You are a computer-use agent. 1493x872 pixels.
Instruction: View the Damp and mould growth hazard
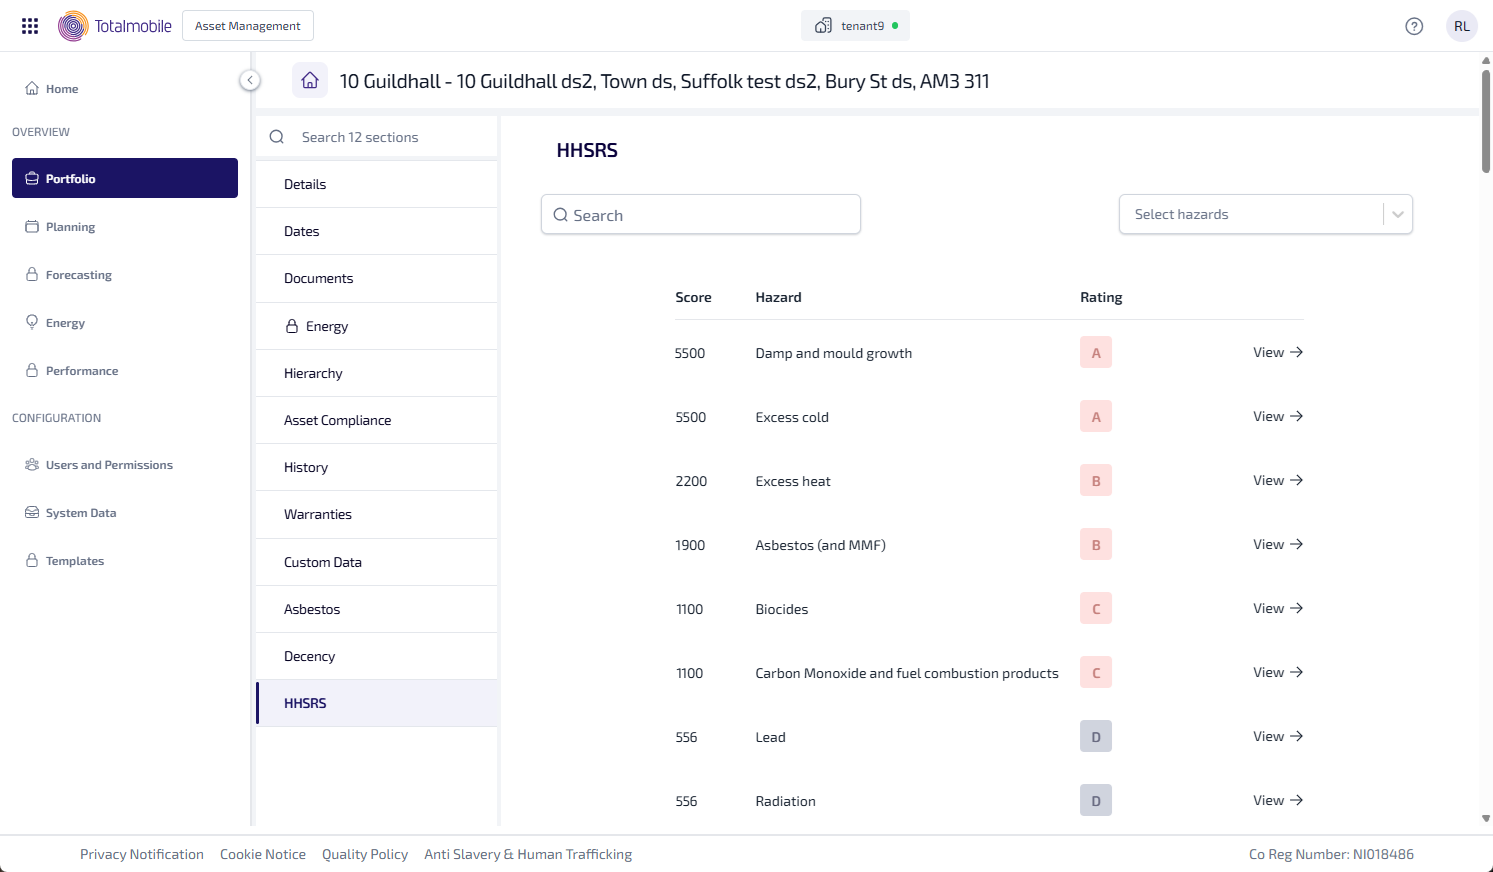(1277, 352)
